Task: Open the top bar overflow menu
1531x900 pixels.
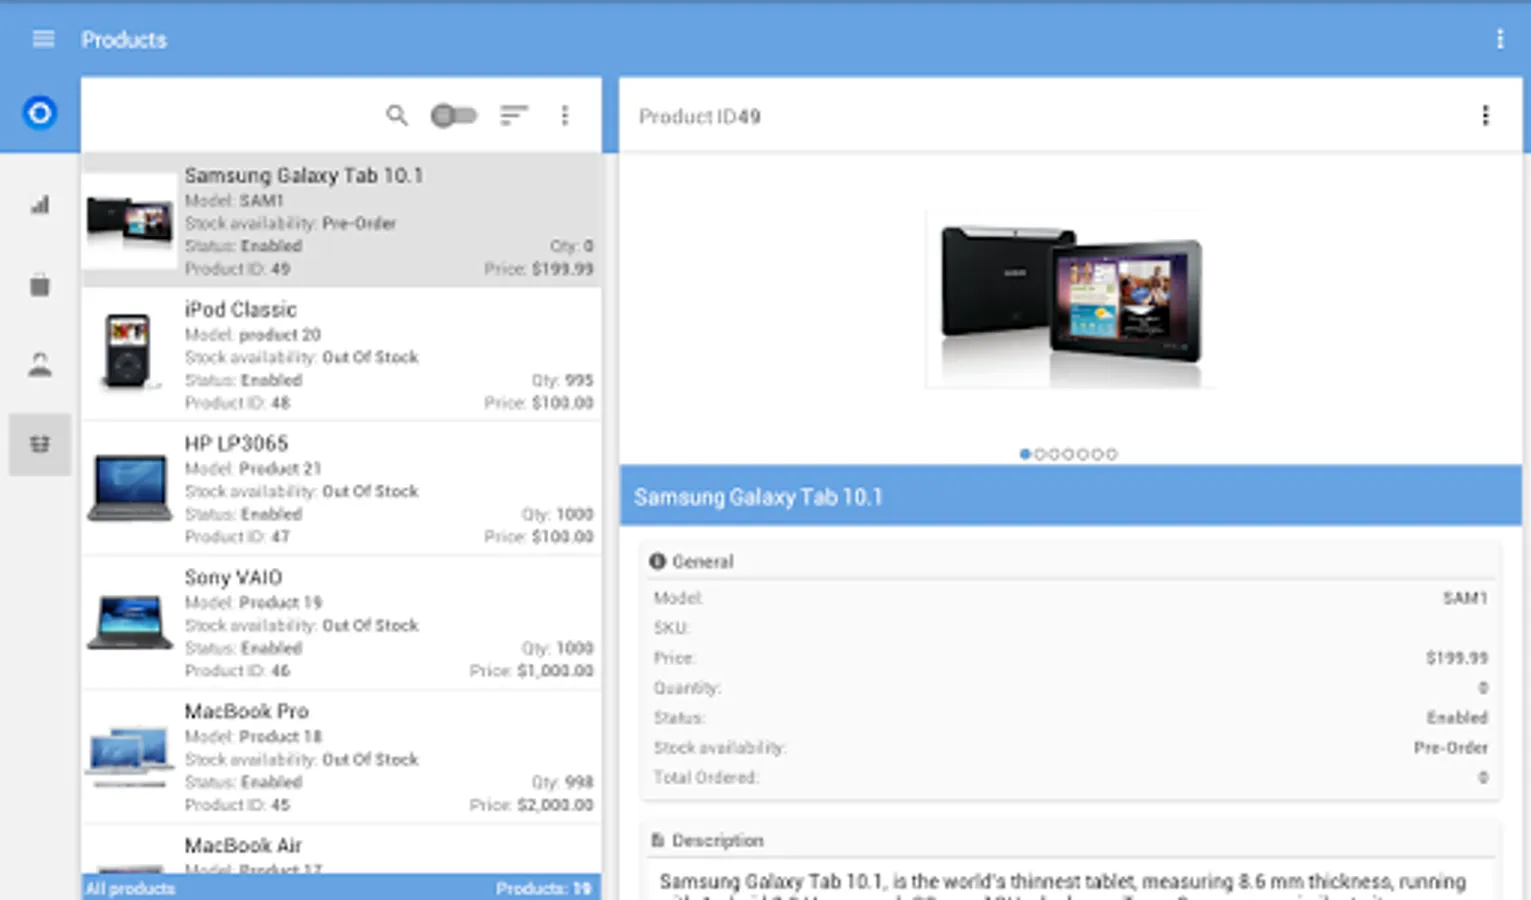Action: 1499,39
